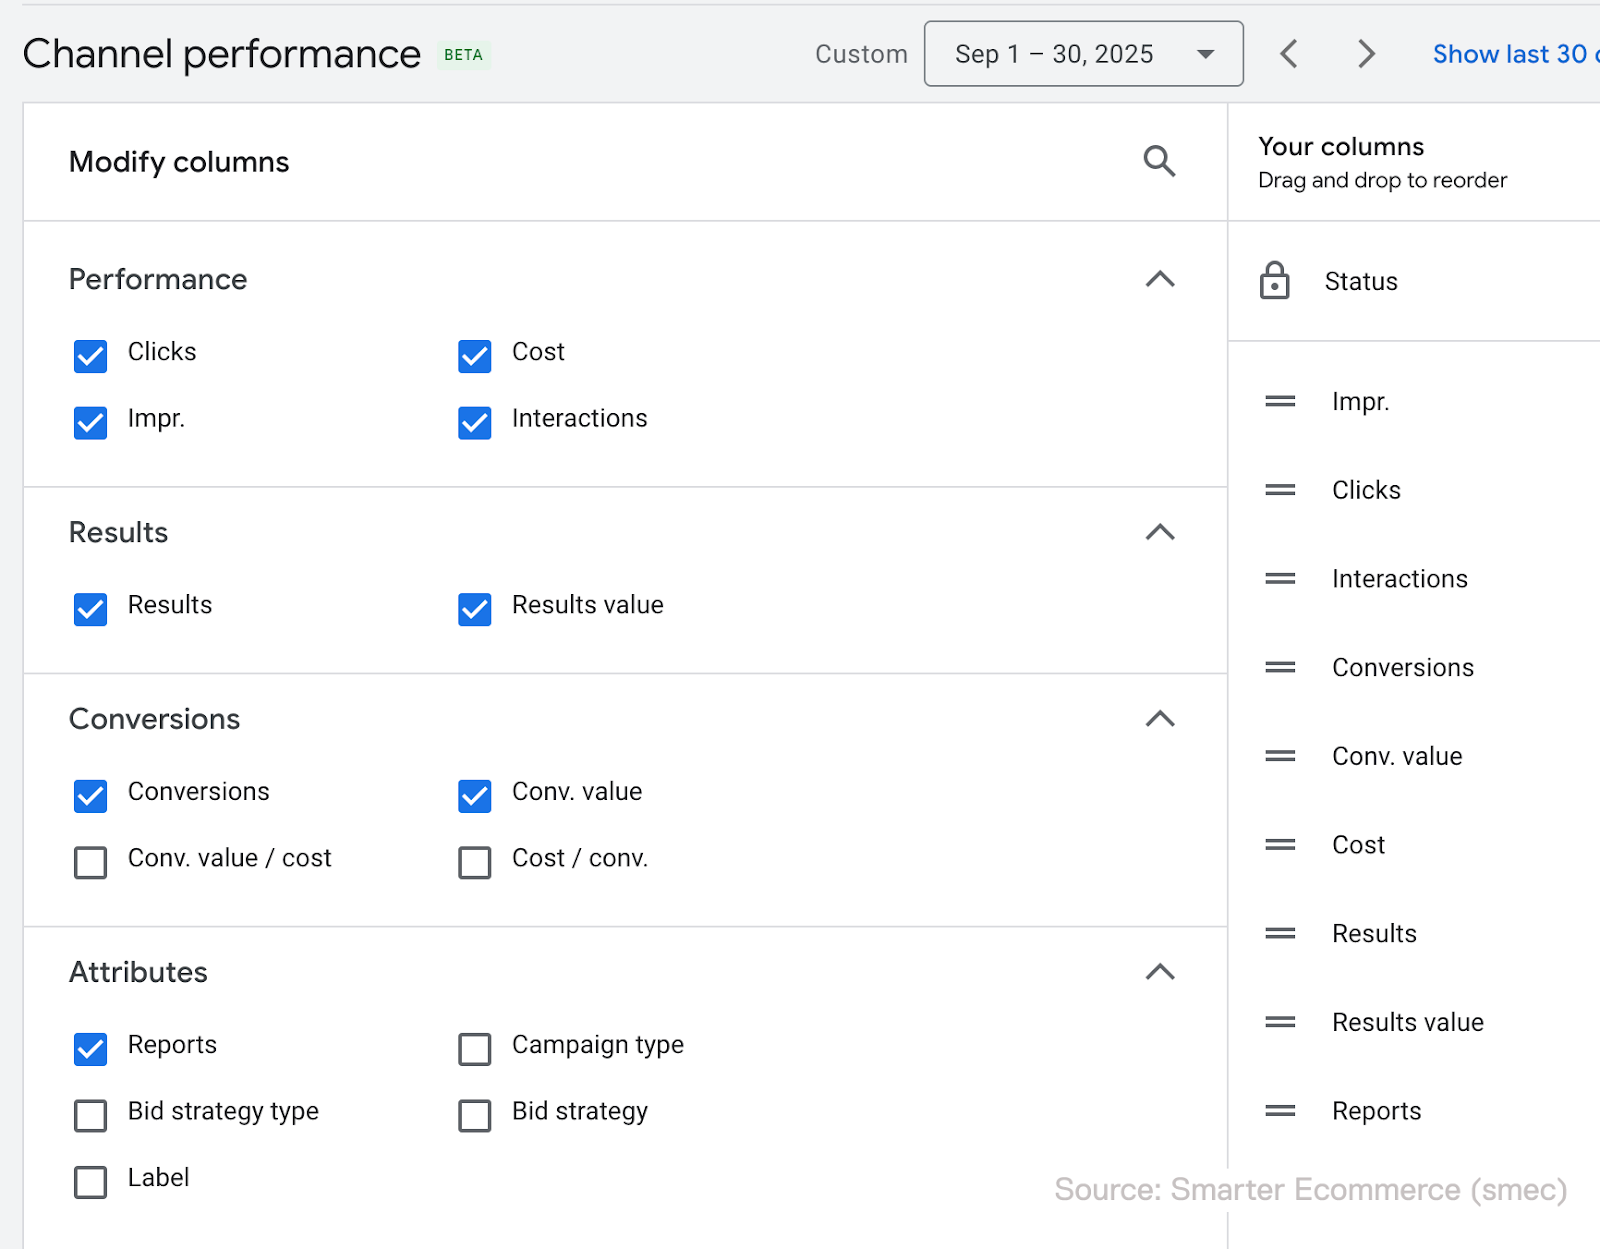Collapse the Performance section
The width and height of the screenshot is (1600, 1249).
[x=1159, y=279]
